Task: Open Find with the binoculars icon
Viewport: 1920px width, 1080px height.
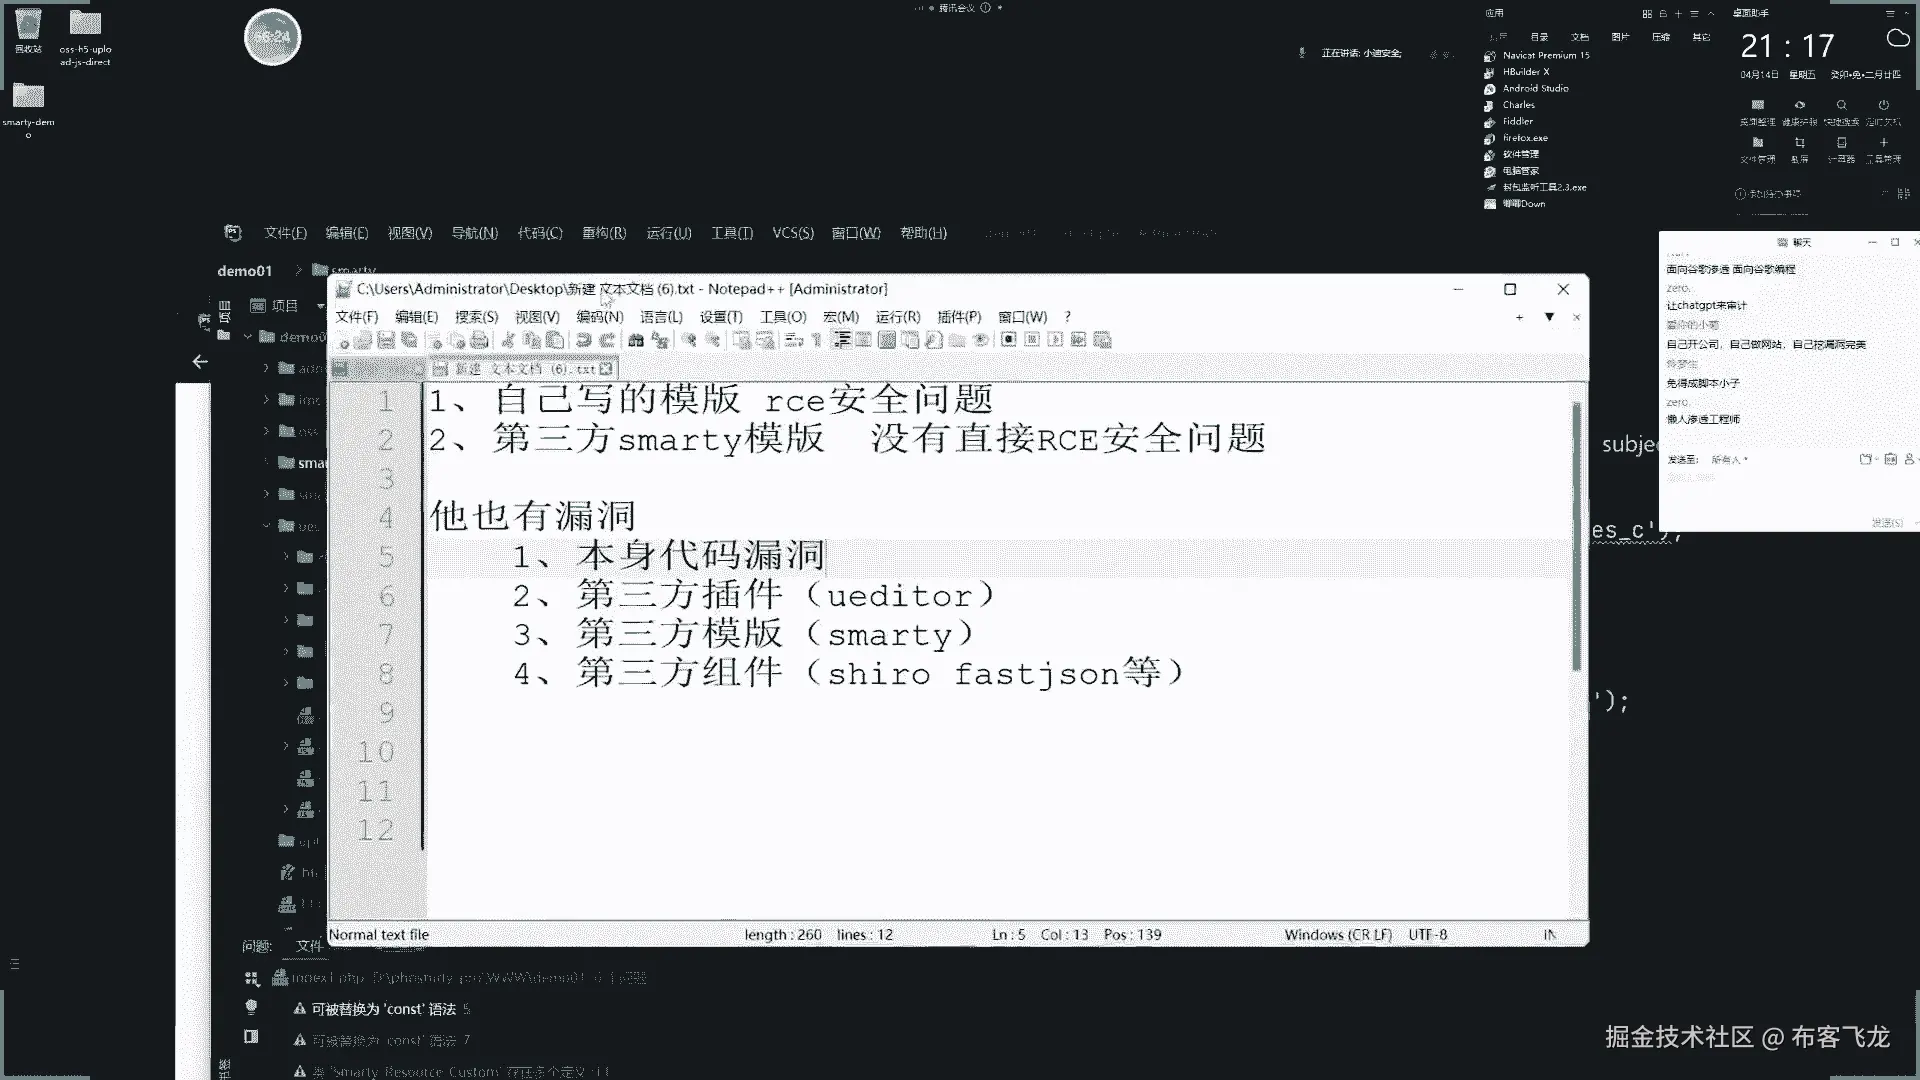Action: (x=635, y=340)
